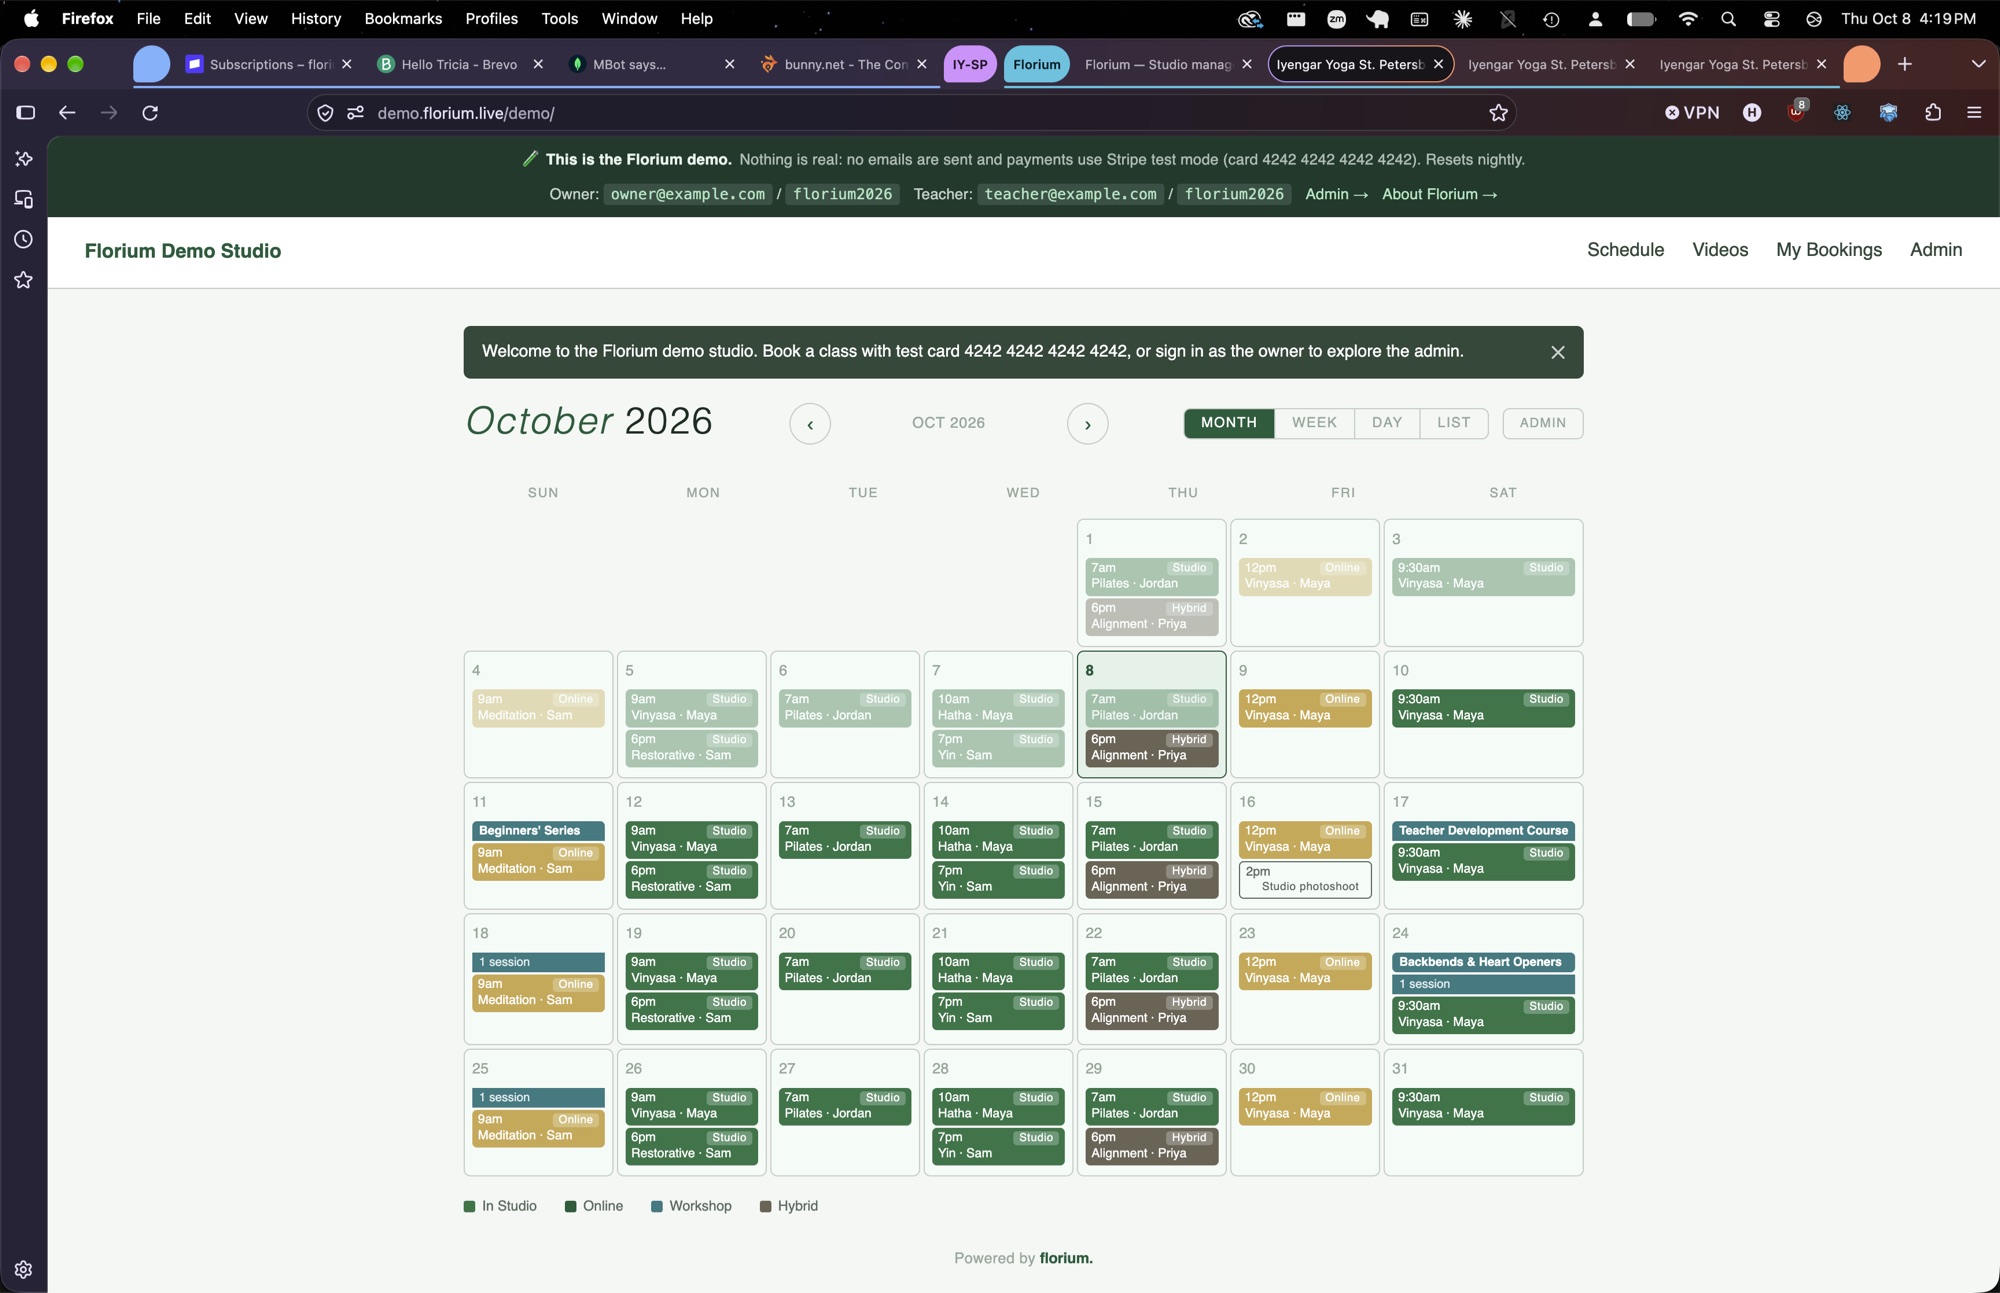Open macOS Control Center icon
Screen dimensions: 2000x1293
pyautogui.click(x=1771, y=19)
